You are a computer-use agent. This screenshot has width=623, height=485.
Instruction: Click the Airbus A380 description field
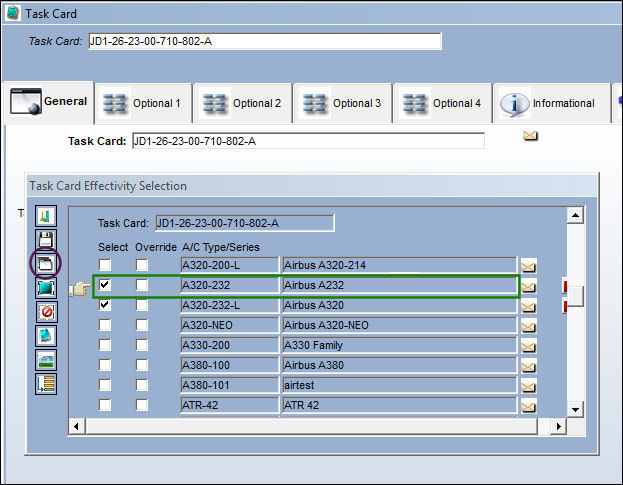tap(399, 365)
